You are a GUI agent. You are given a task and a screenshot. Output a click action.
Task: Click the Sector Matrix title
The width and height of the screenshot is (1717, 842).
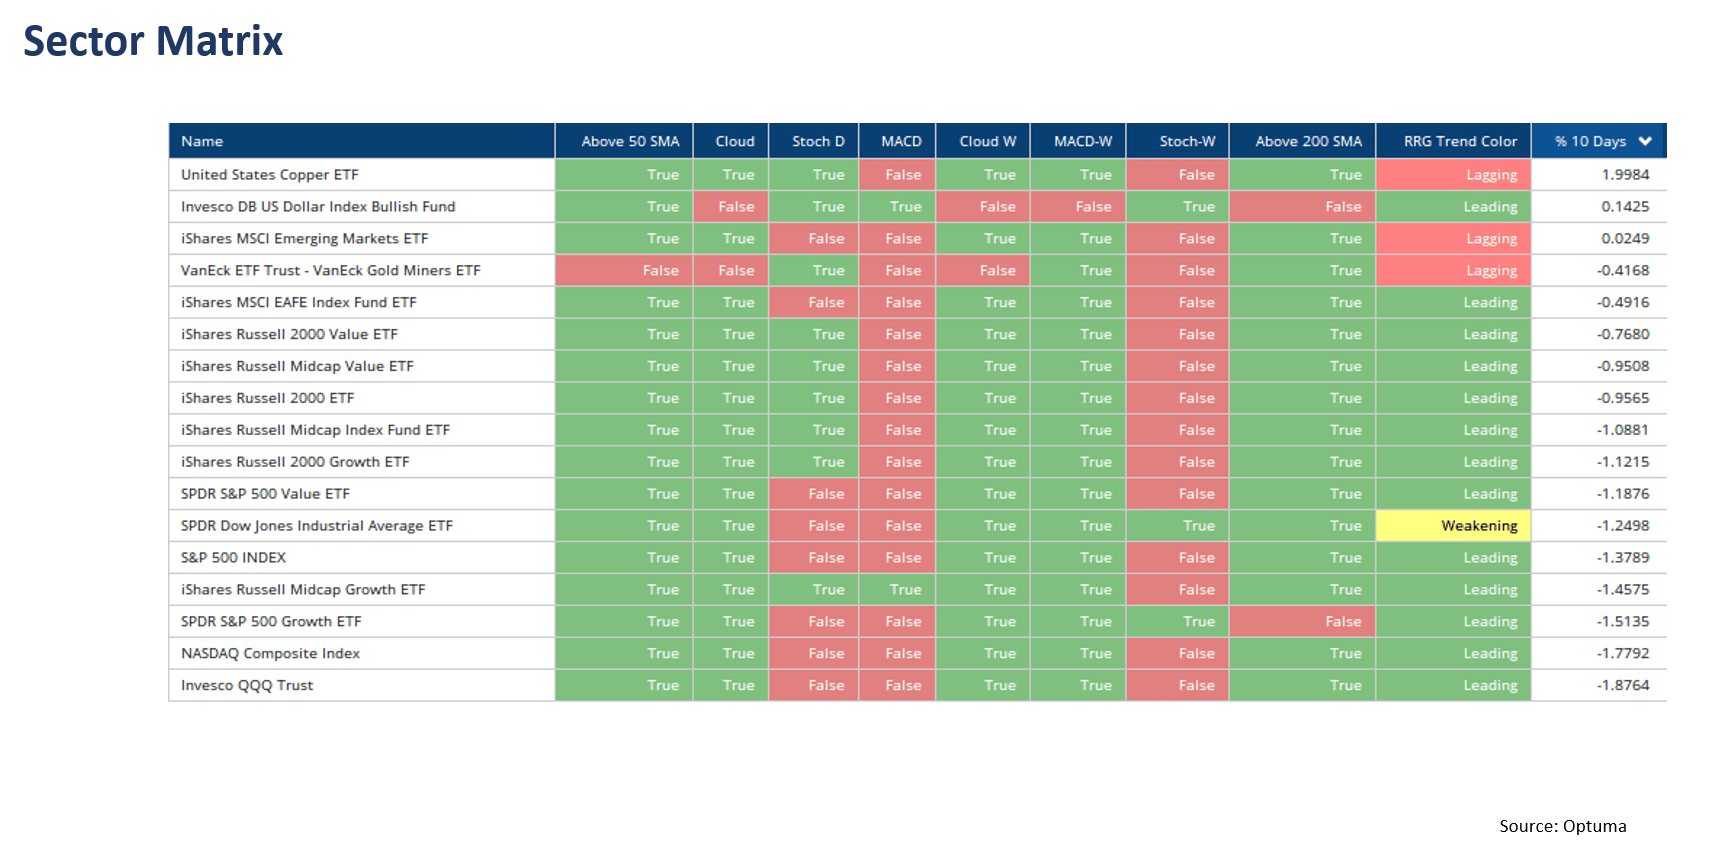point(153,41)
